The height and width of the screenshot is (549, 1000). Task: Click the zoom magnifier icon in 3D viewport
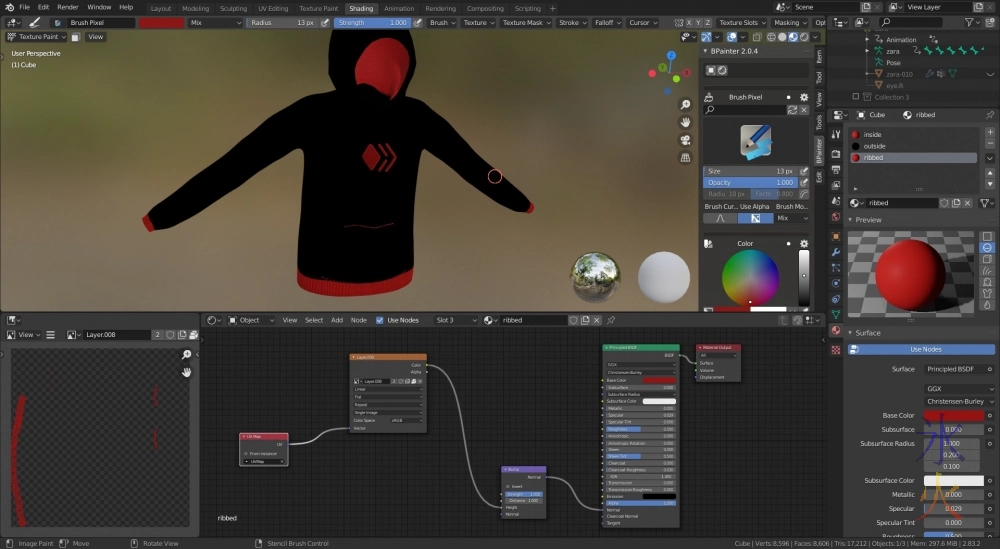tap(685, 106)
